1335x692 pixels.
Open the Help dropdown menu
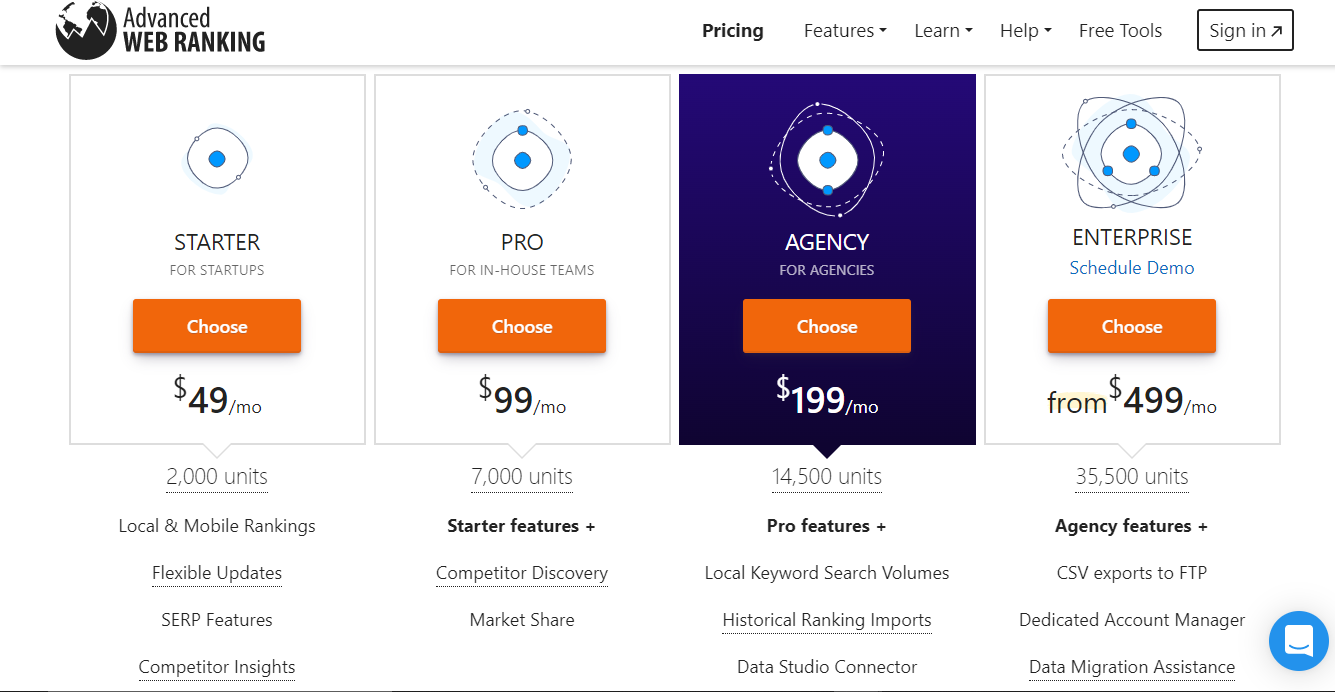coord(1025,31)
